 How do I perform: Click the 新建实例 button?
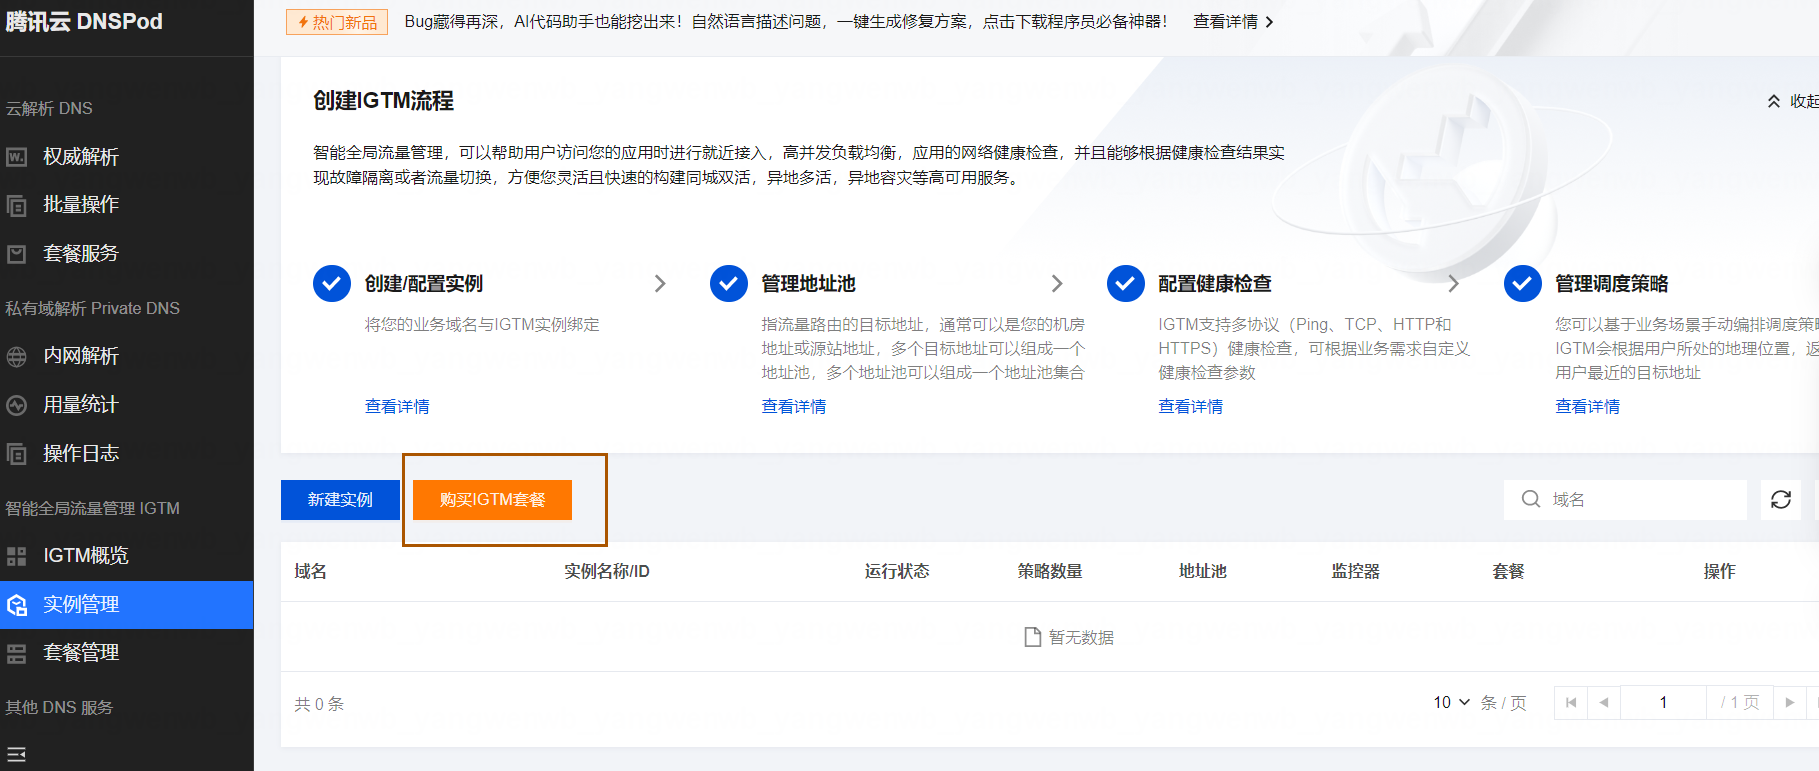tap(340, 500)
